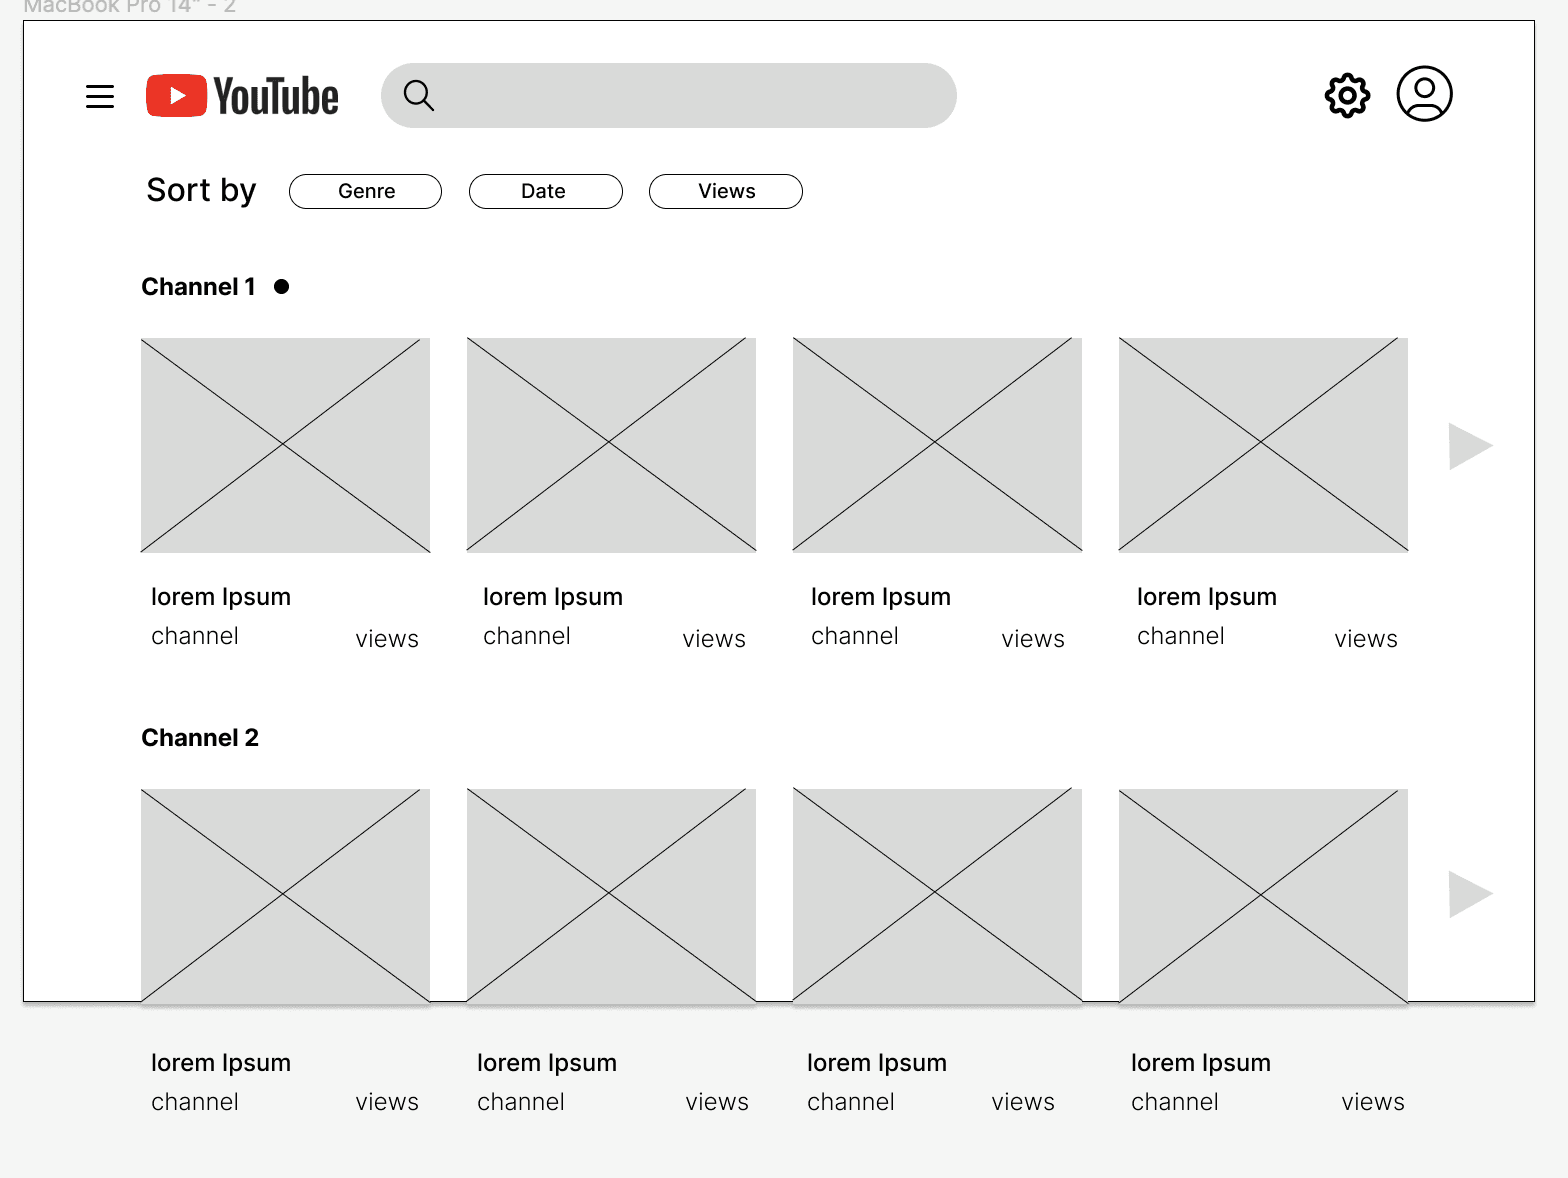Click the search bar field
The width and height of the screenshot is (1568, 1178).
coord(668,96)
